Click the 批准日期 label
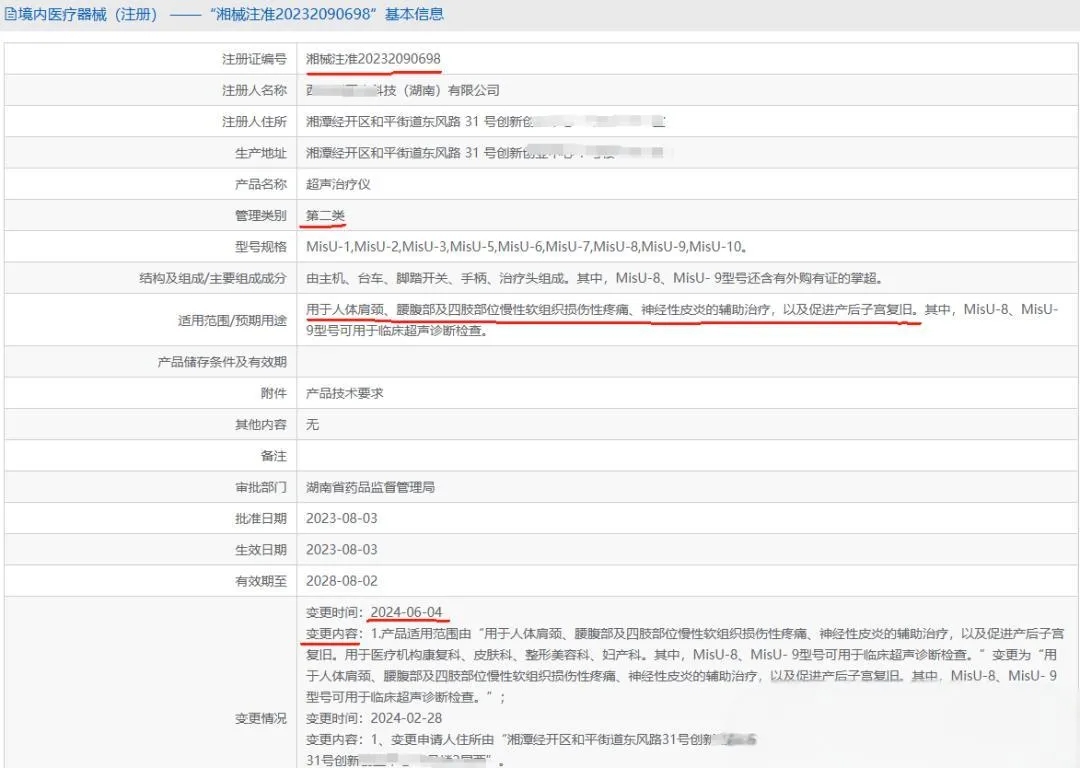The width and height of the screenshot is (1080, 768). click(260, 518)
